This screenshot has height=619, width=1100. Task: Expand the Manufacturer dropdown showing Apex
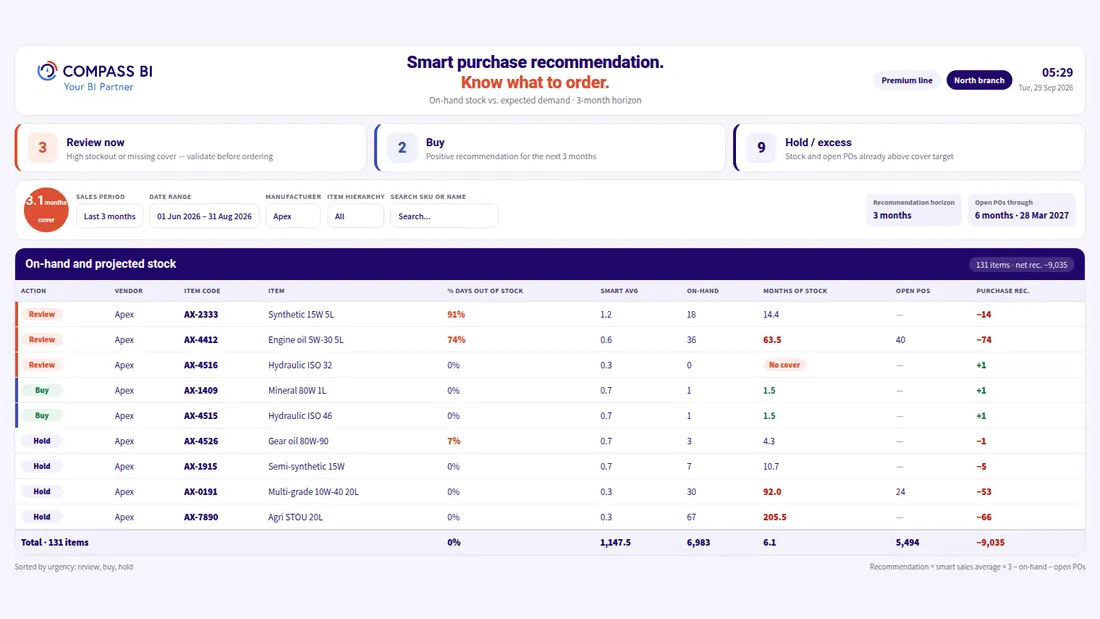(293, 216)
